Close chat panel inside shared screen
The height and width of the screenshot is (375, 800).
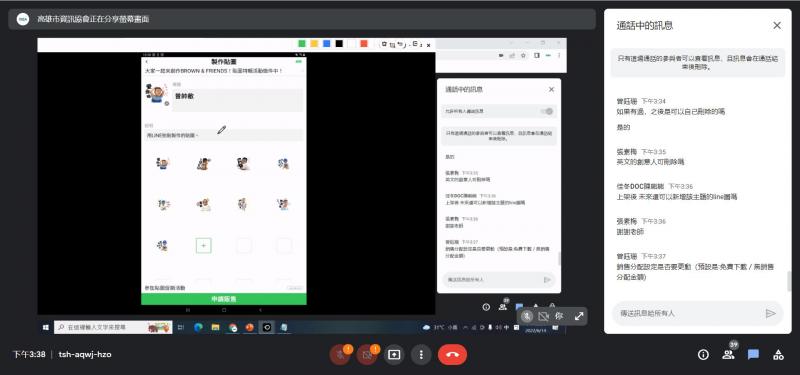coord(551,89)
